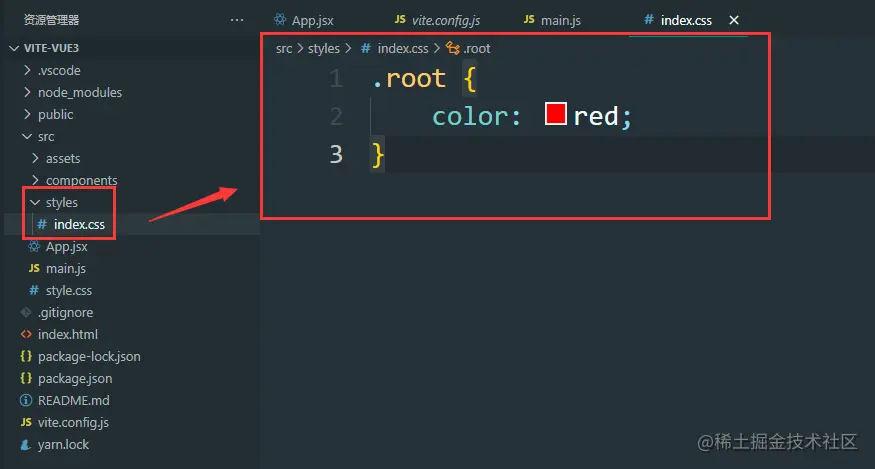Image resolution: width=875 pixels, height=469 pixels.
Task: Open the red color swatch picker
Action: (556, 114)
